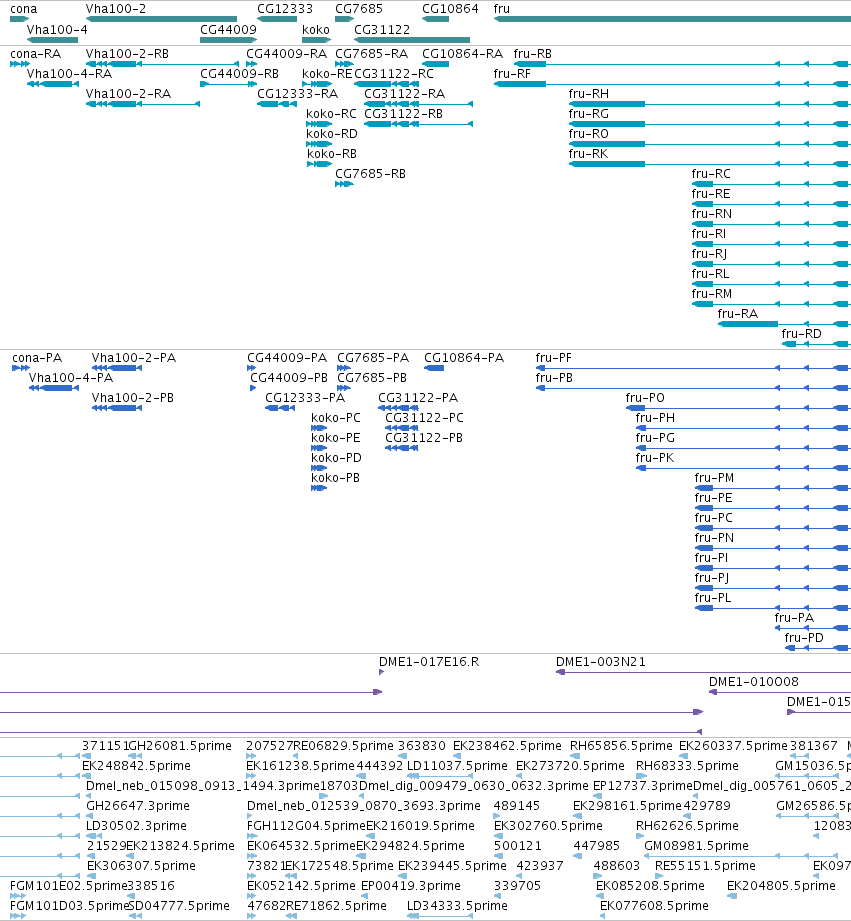Image resolution: width=851 pixels, height=921 pixels.
Task: Select transcript fru-RK
Action: click(588, 154)
